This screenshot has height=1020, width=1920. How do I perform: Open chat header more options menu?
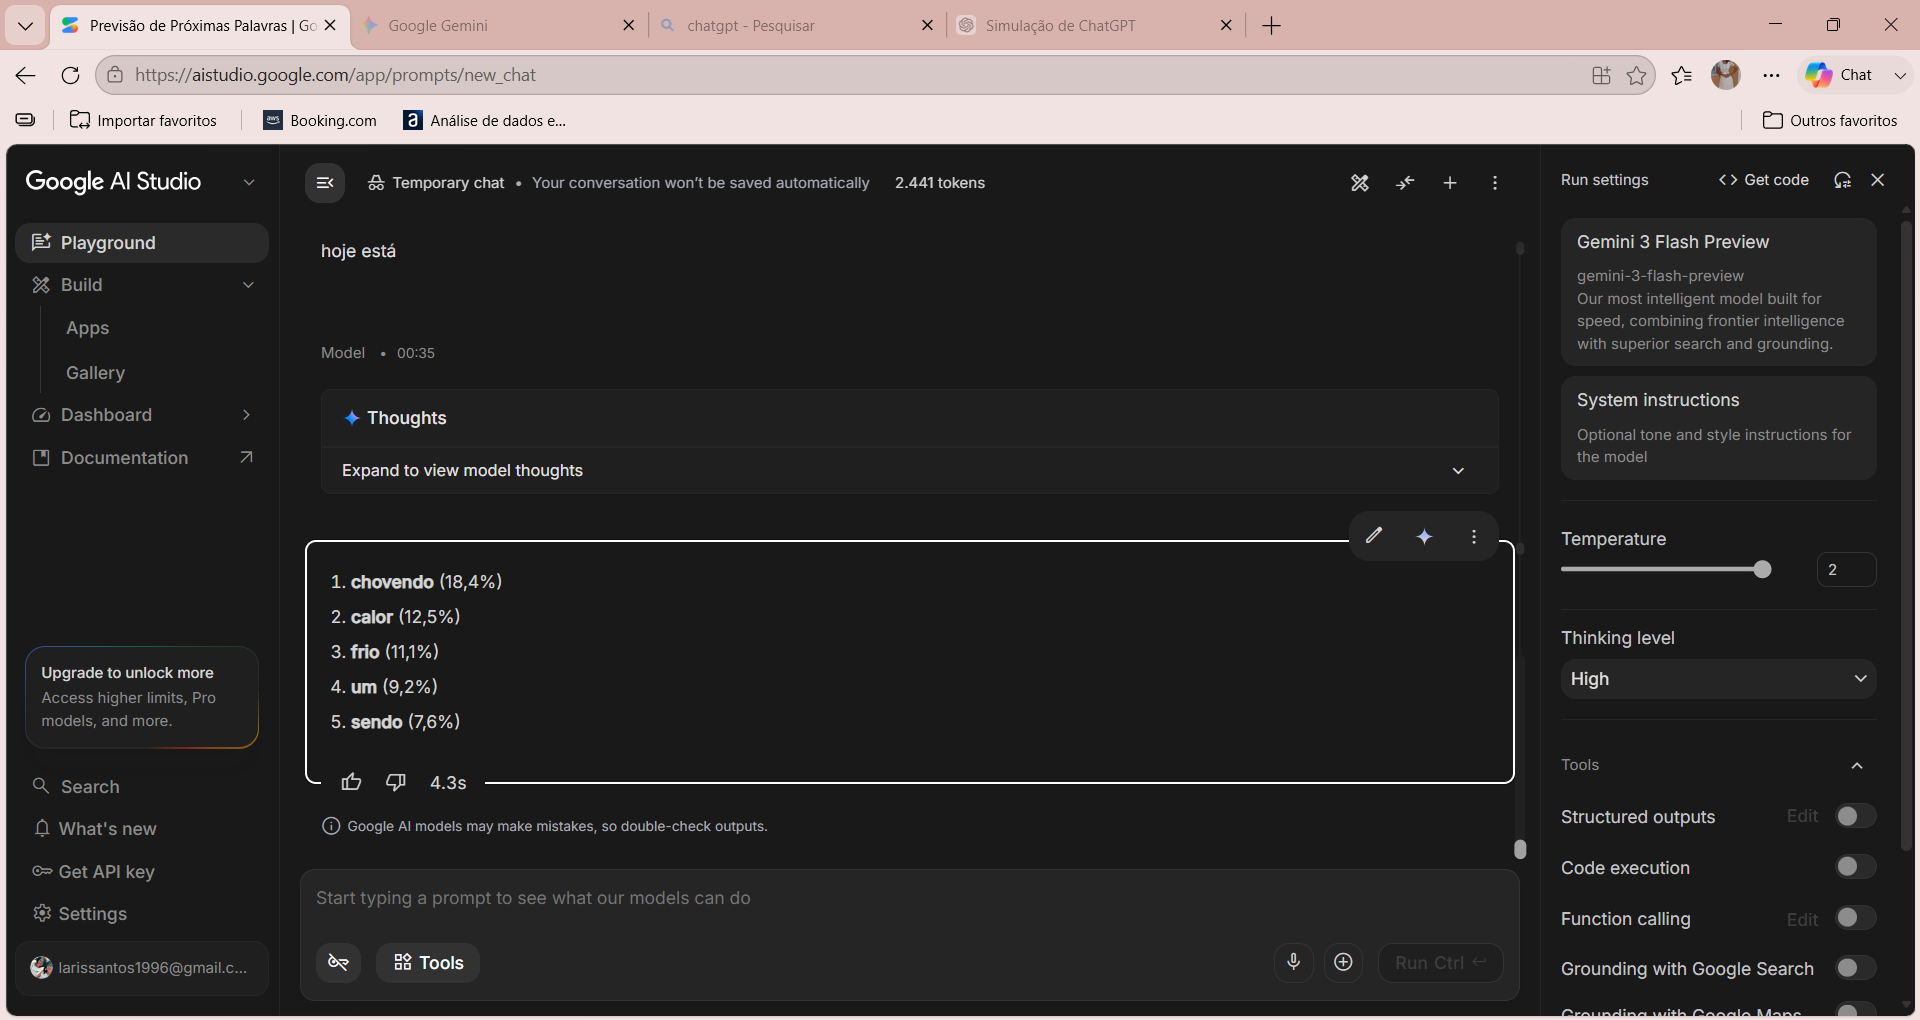click(x=1495, y=183)
